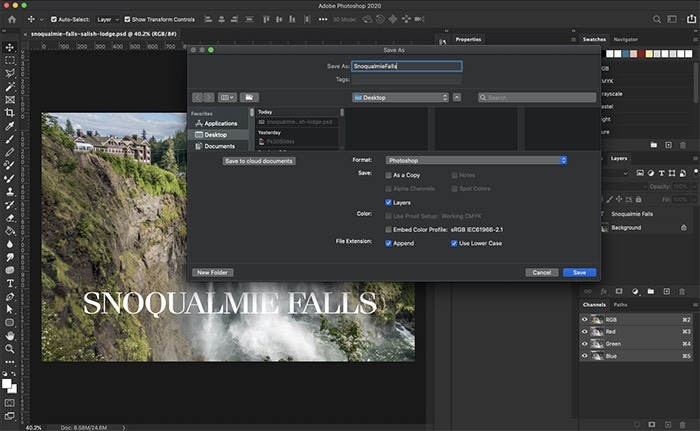Switch to the Paths tab

tap(621, 305)
